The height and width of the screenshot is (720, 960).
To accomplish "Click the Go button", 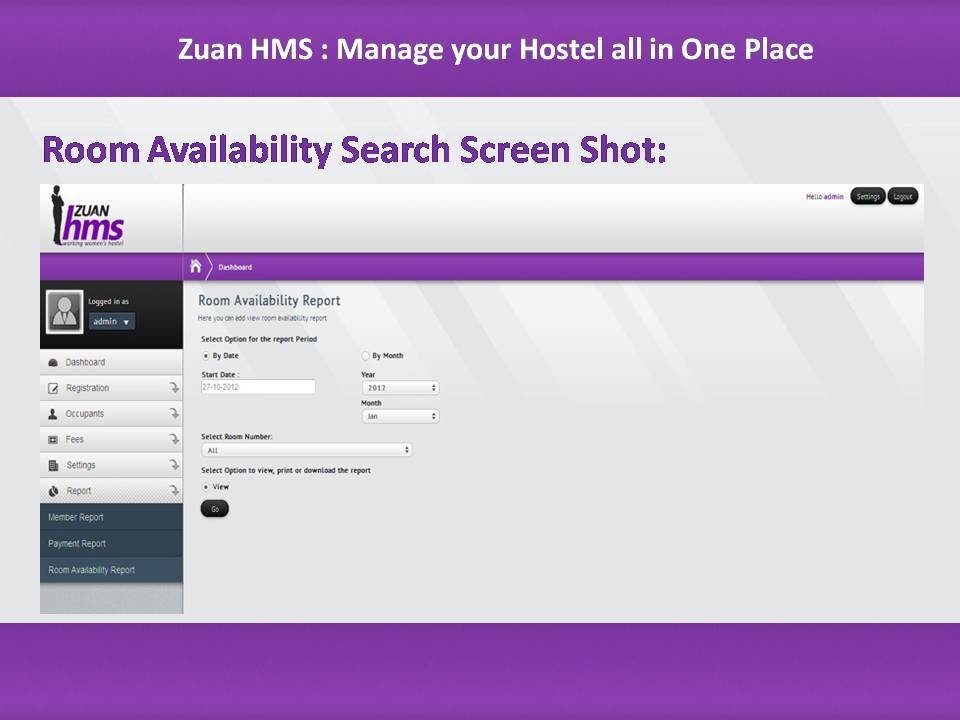I will (215, 509).
